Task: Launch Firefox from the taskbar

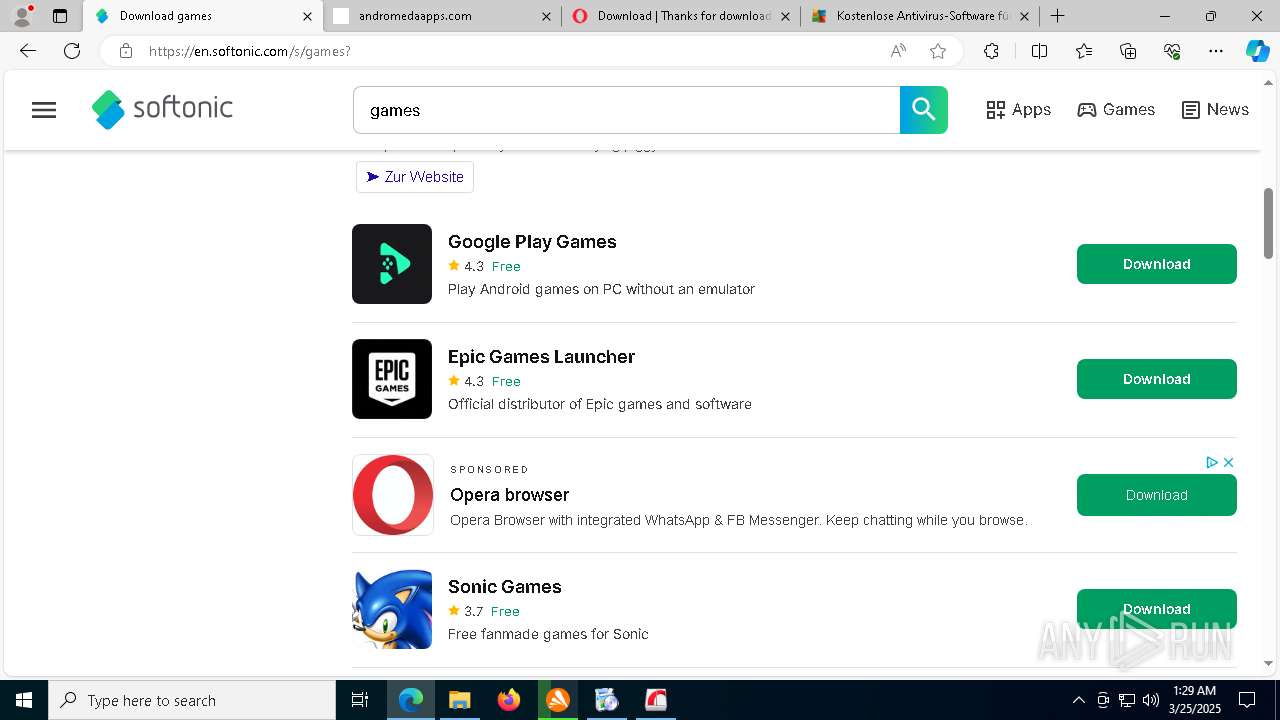Action: (508, 700)
